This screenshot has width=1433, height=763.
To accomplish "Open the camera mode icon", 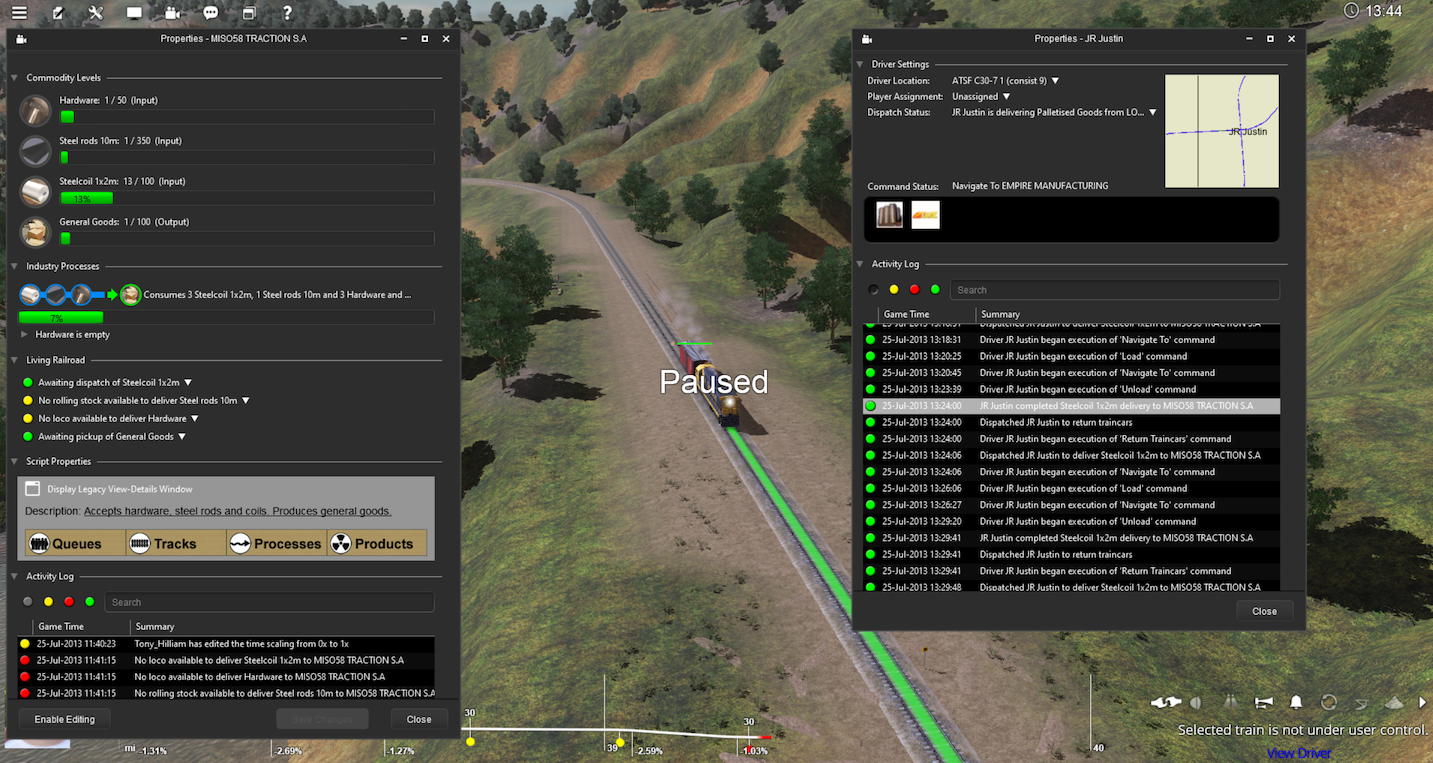I will 171,13.
